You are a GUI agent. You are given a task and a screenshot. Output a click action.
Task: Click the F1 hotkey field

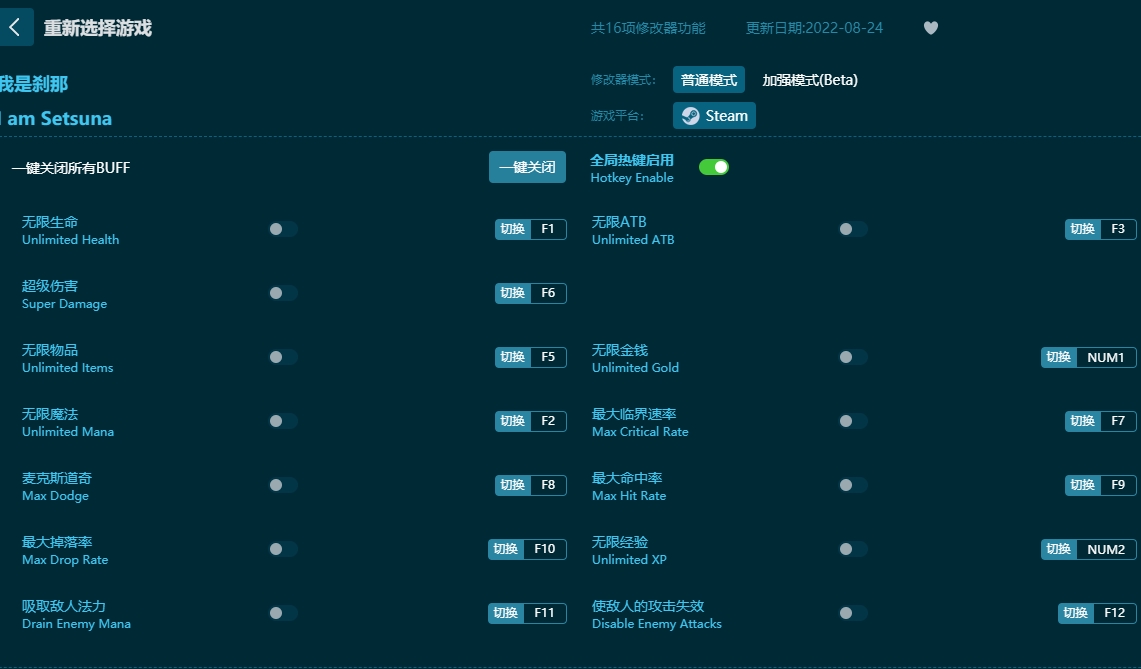(548, 229)
